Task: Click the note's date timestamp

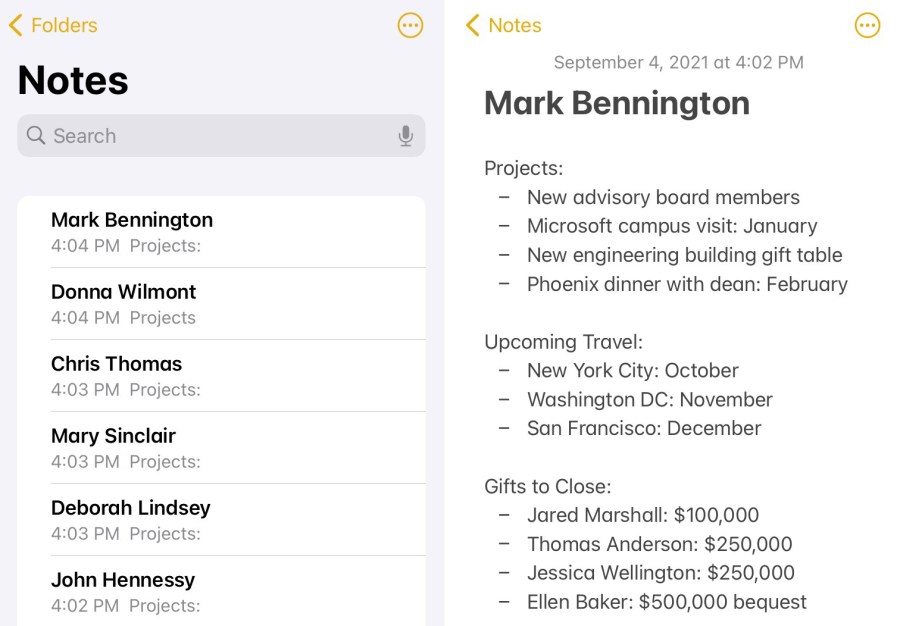Action: (678, 62)
